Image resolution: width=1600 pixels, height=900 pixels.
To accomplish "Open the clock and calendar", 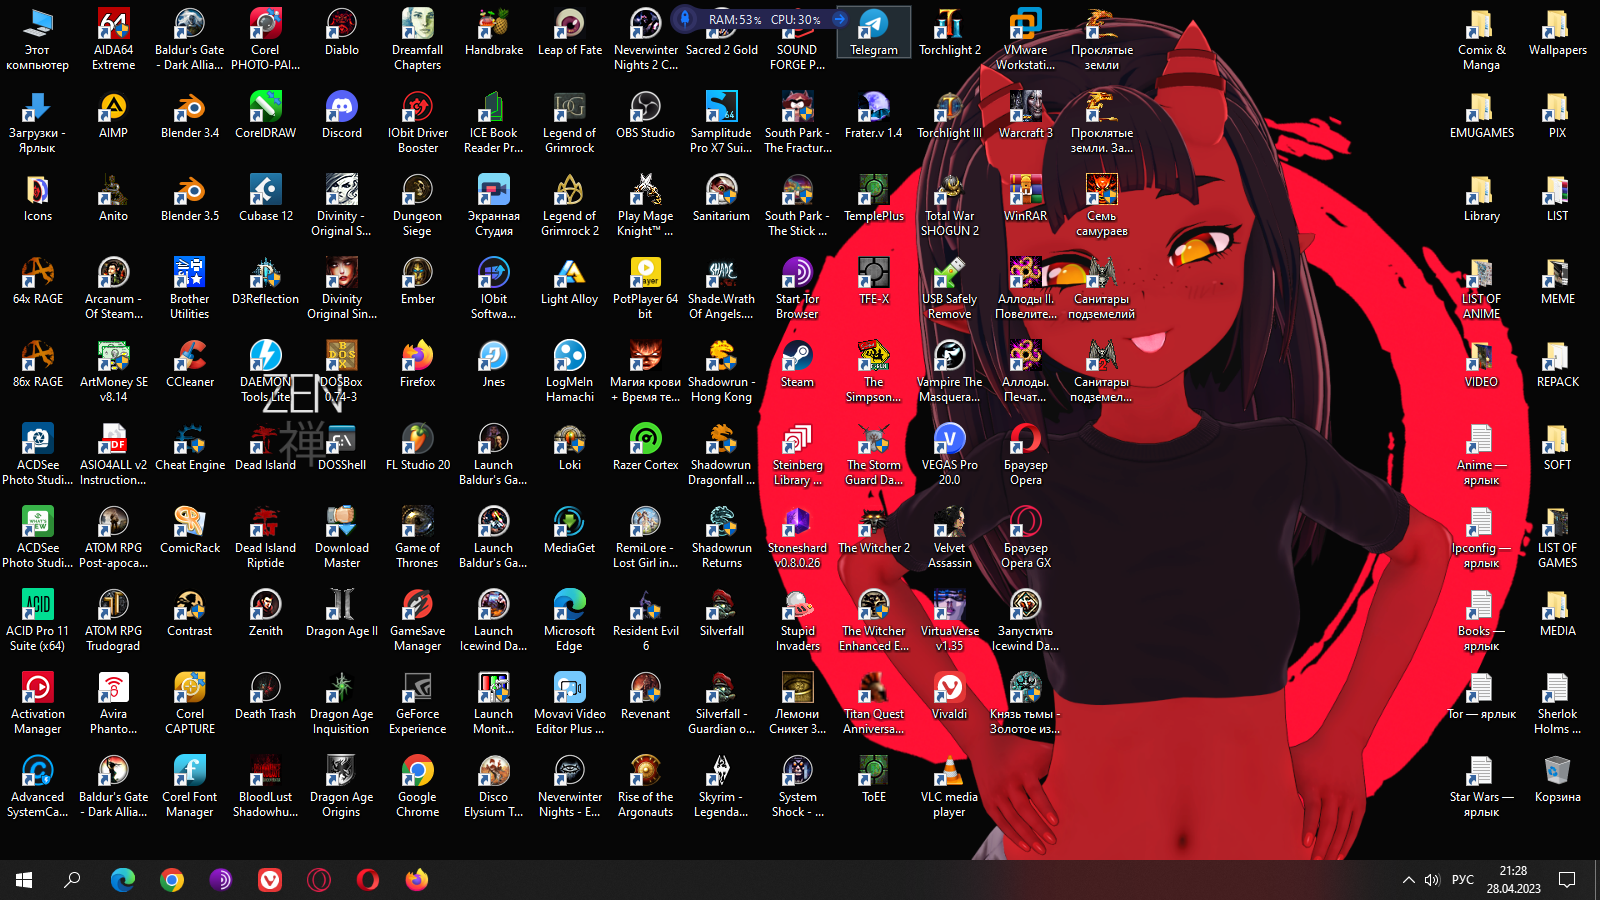I will coord(1513,880).
